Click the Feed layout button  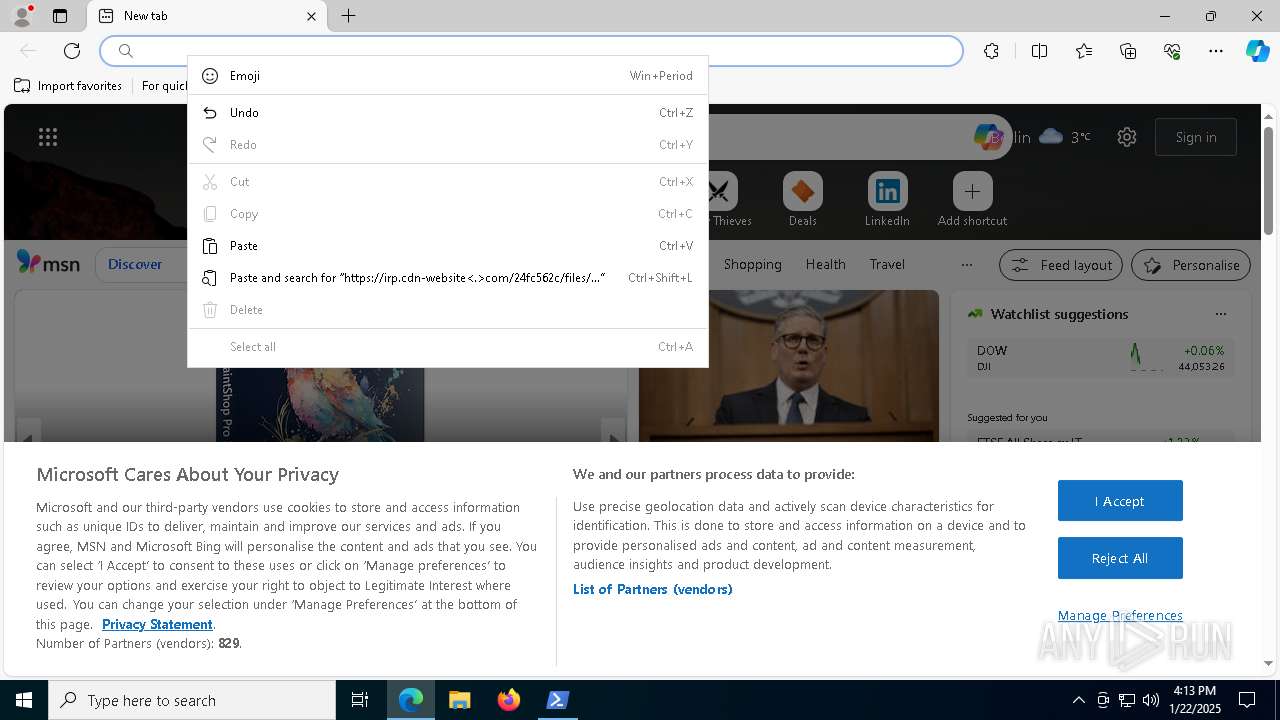[x=1061, y=265]
